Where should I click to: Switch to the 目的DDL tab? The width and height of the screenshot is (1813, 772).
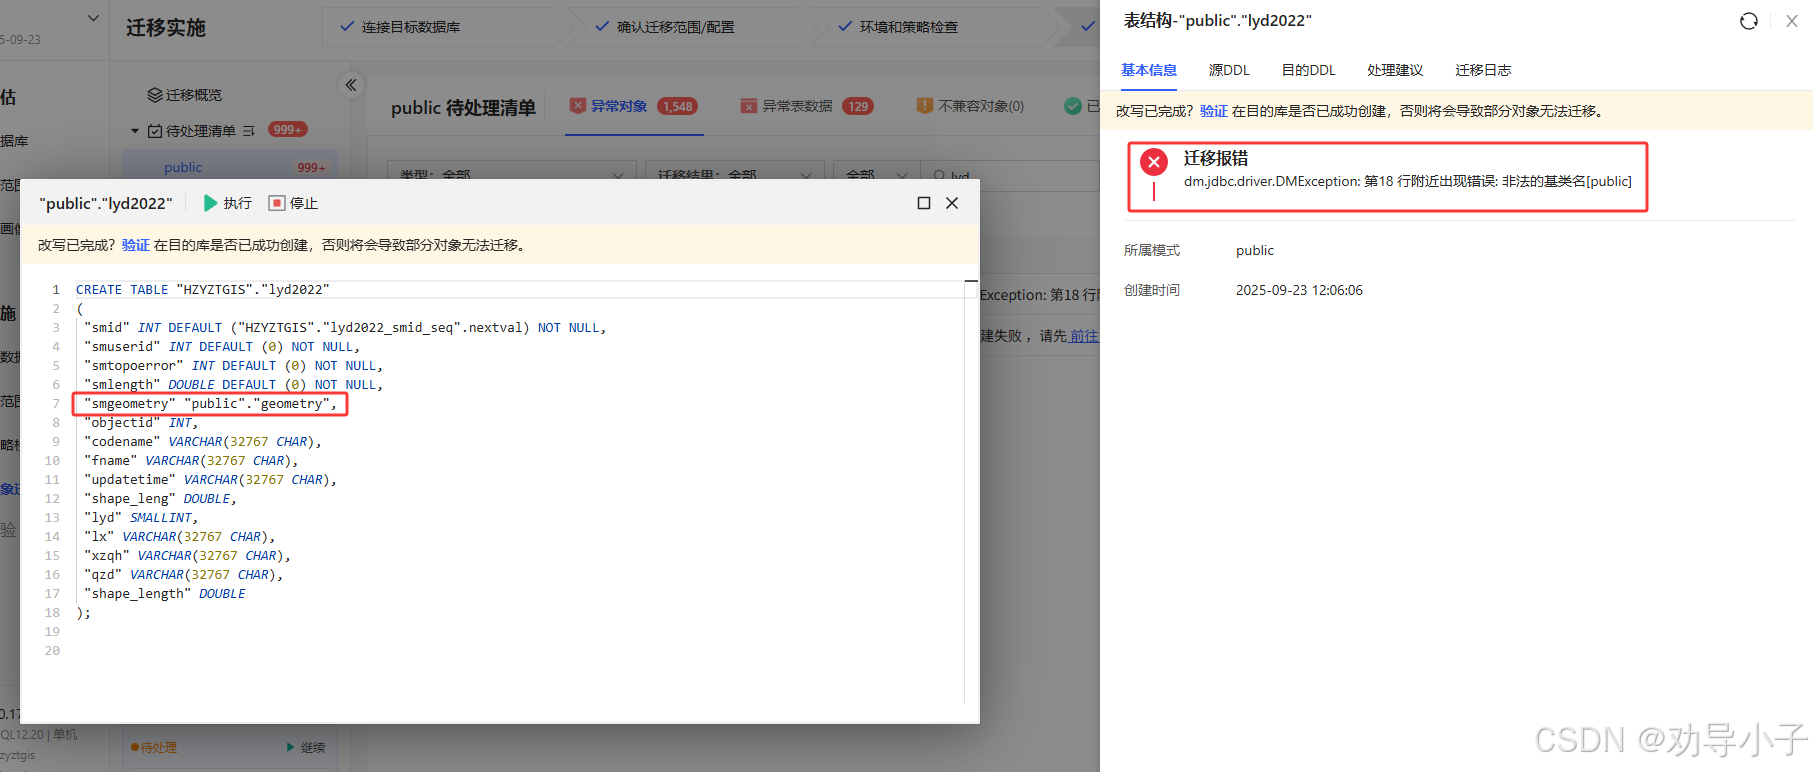[1308, 70]
